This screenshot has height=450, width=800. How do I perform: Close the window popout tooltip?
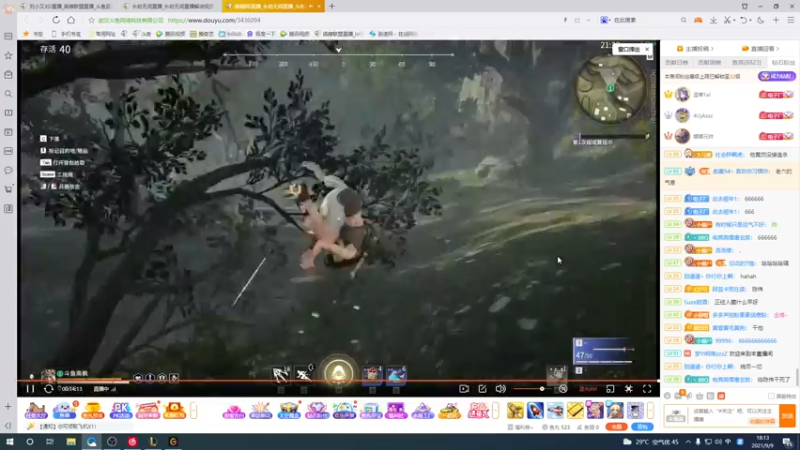(x=647, y=49)
